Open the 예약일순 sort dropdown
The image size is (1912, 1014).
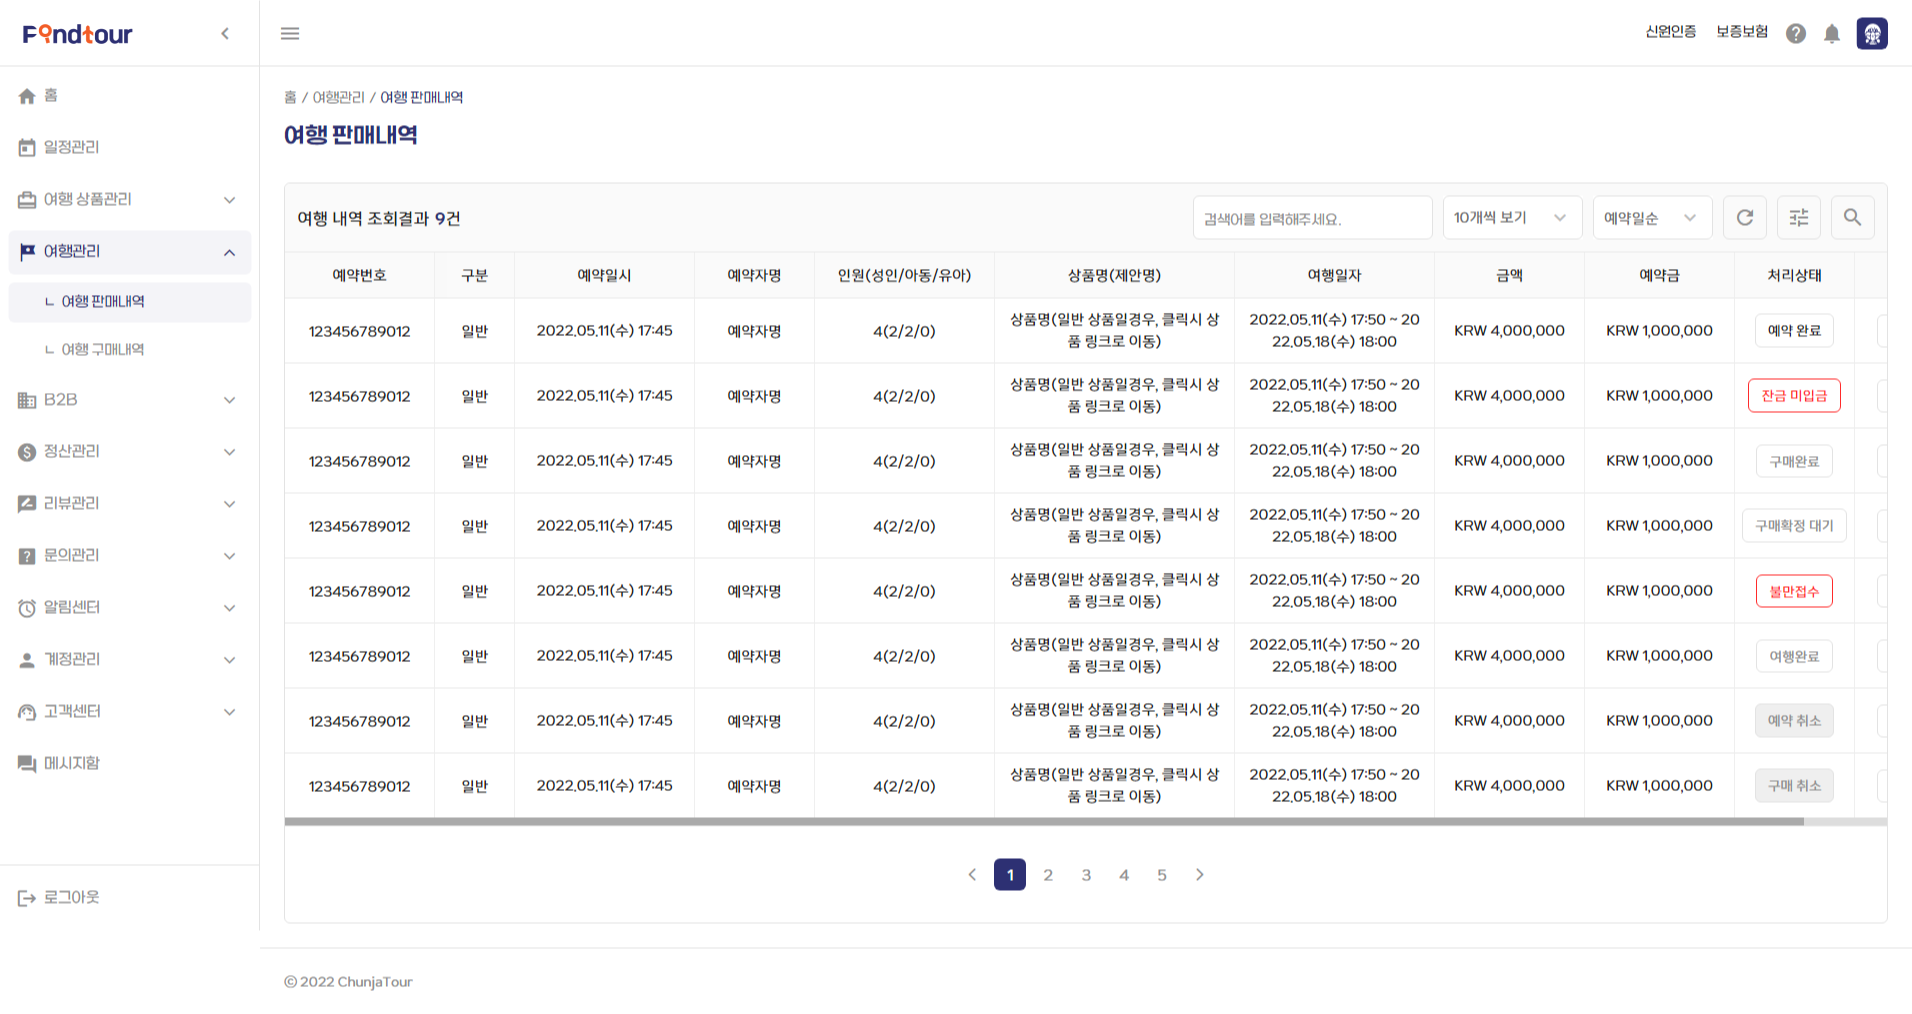coord(1652,217)
